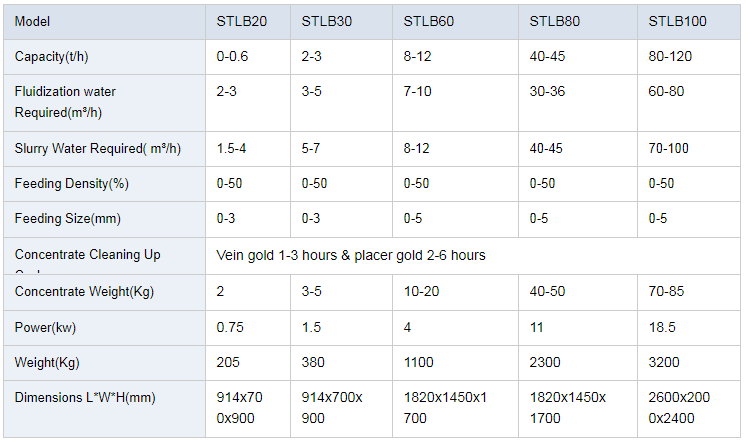This screenshot has width=747, height=443.
Task: Click the 18.5 power value for STLB100
Action: [662, 327]
